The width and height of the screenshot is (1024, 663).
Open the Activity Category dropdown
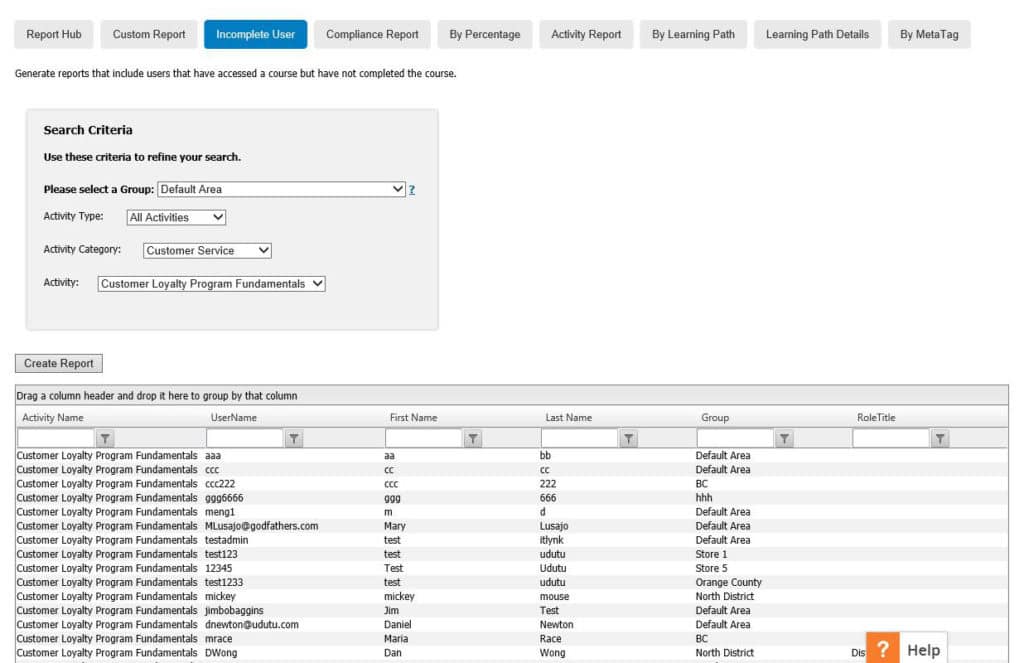click(207, 251)
